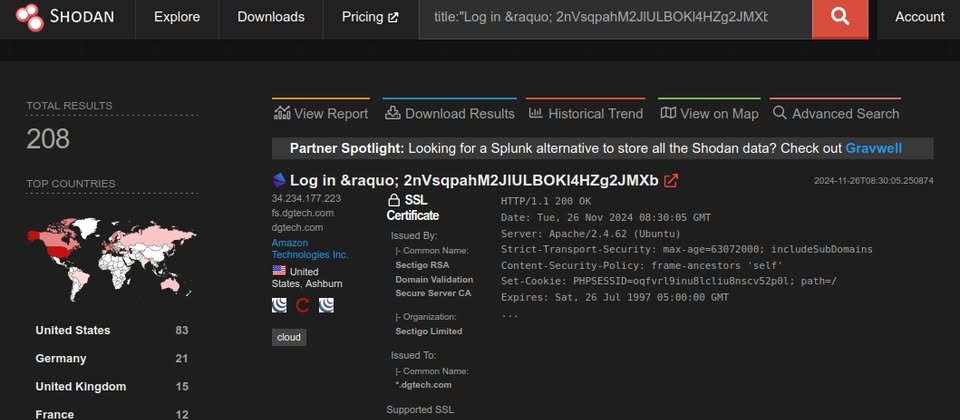This screenshot has height=420, width=960.
Task: Click the result timestamp 2024-11-26T08:30:05.250874
Action: (874, 181)
